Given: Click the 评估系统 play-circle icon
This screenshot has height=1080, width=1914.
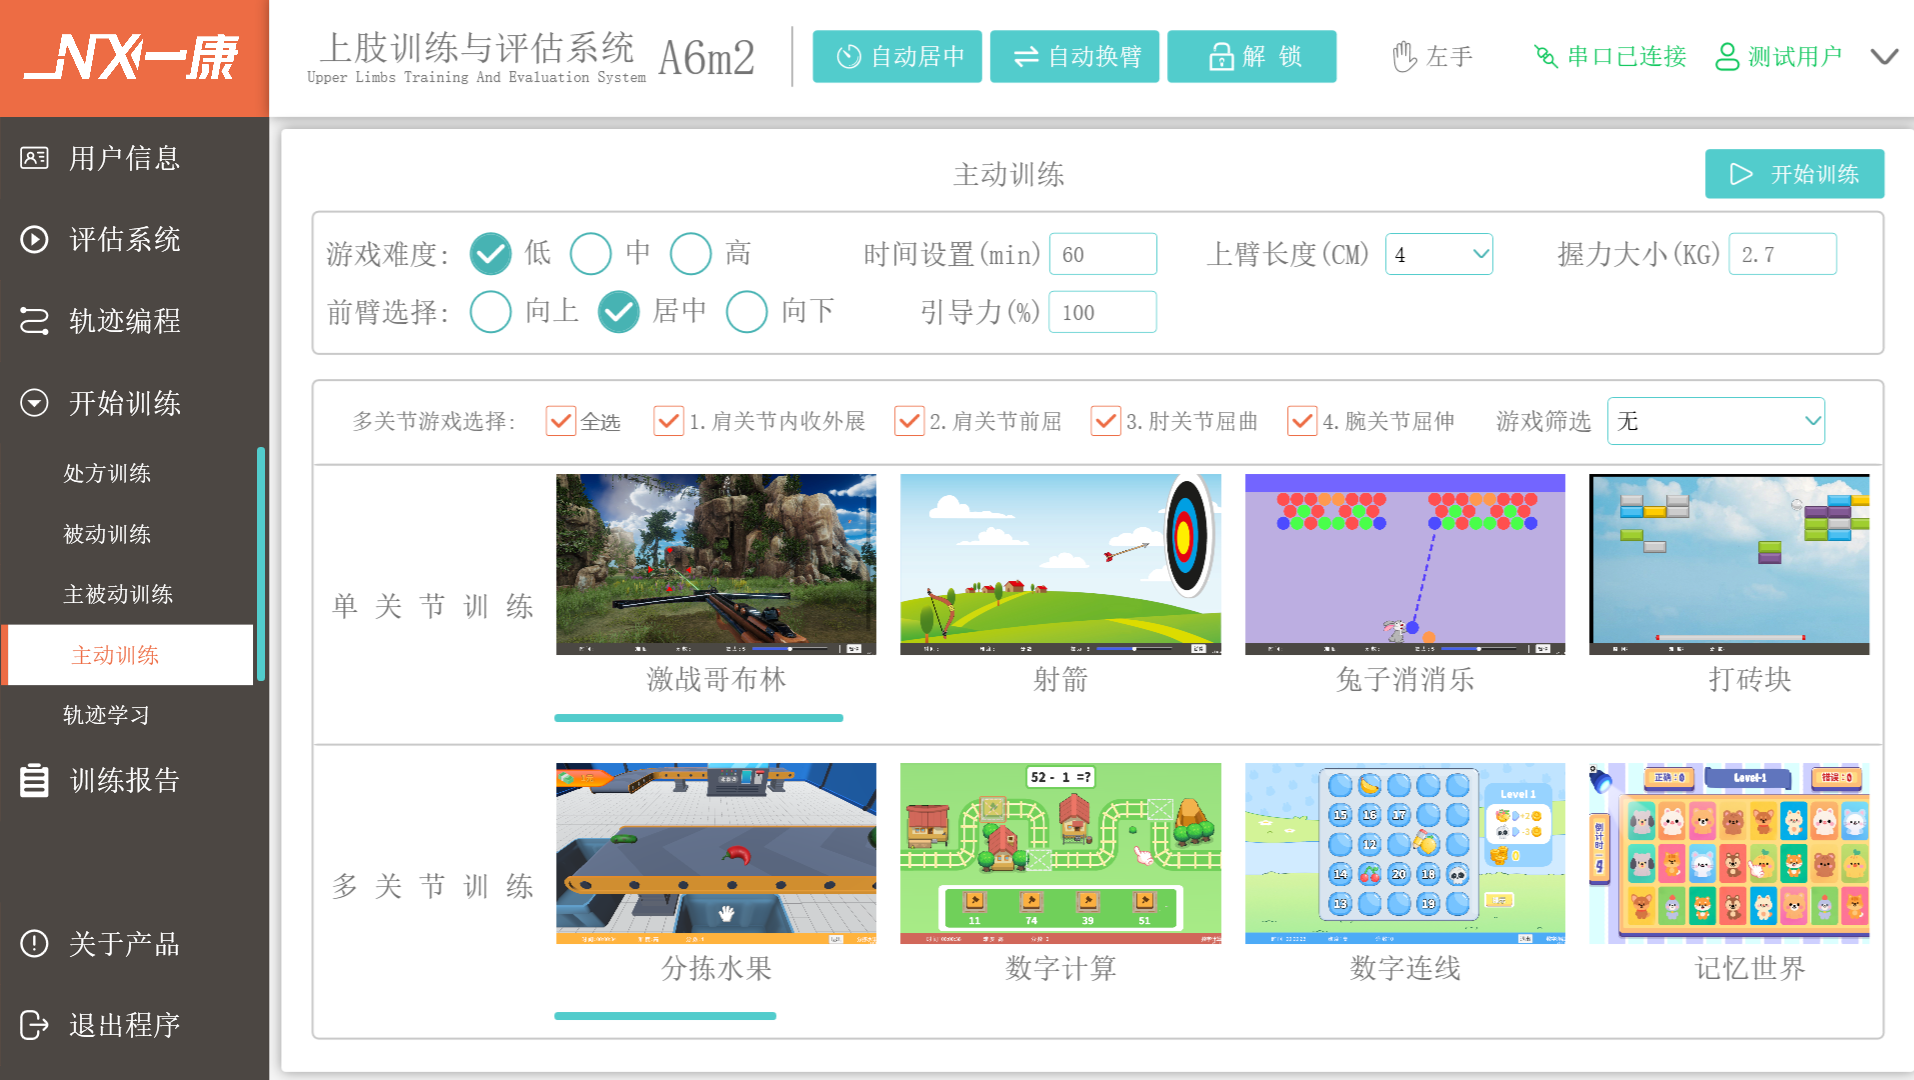Looking at the screenshot, I should (x=34, y=239).
